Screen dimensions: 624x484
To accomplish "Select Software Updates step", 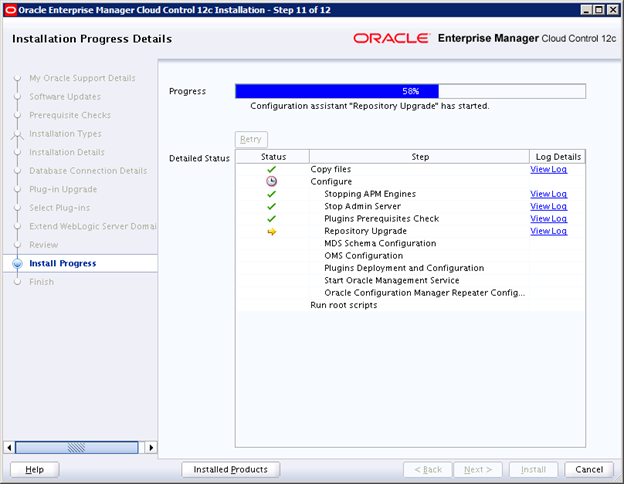I will coord(65,97).
